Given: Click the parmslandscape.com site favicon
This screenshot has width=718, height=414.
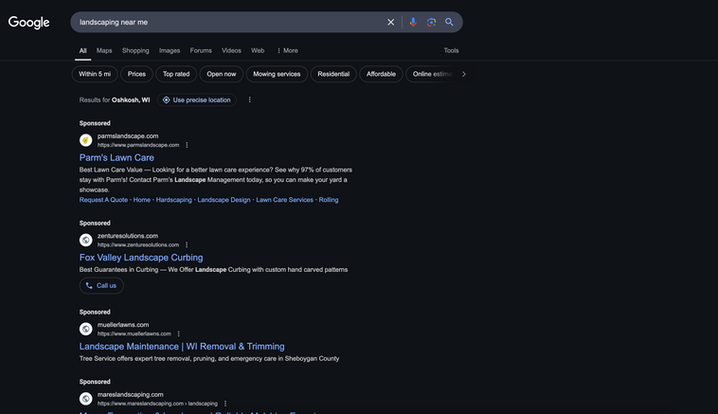Looking at the screenshot, I should pos(86,140).
